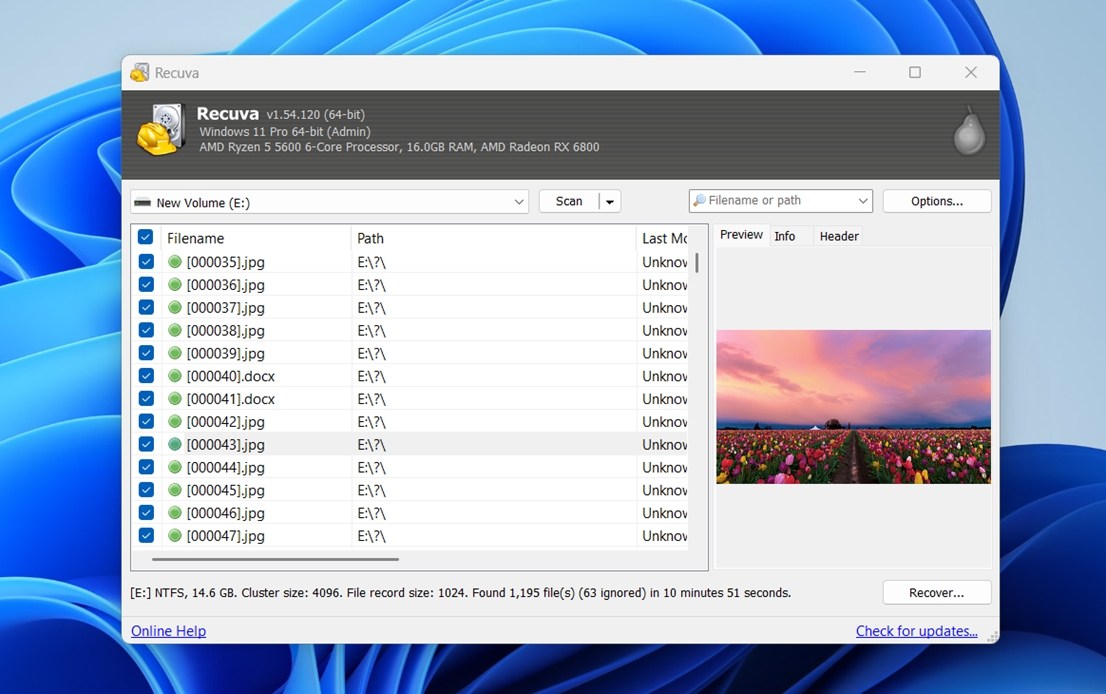Click the green status dot for [000040].docx

(x=175, y=377)
